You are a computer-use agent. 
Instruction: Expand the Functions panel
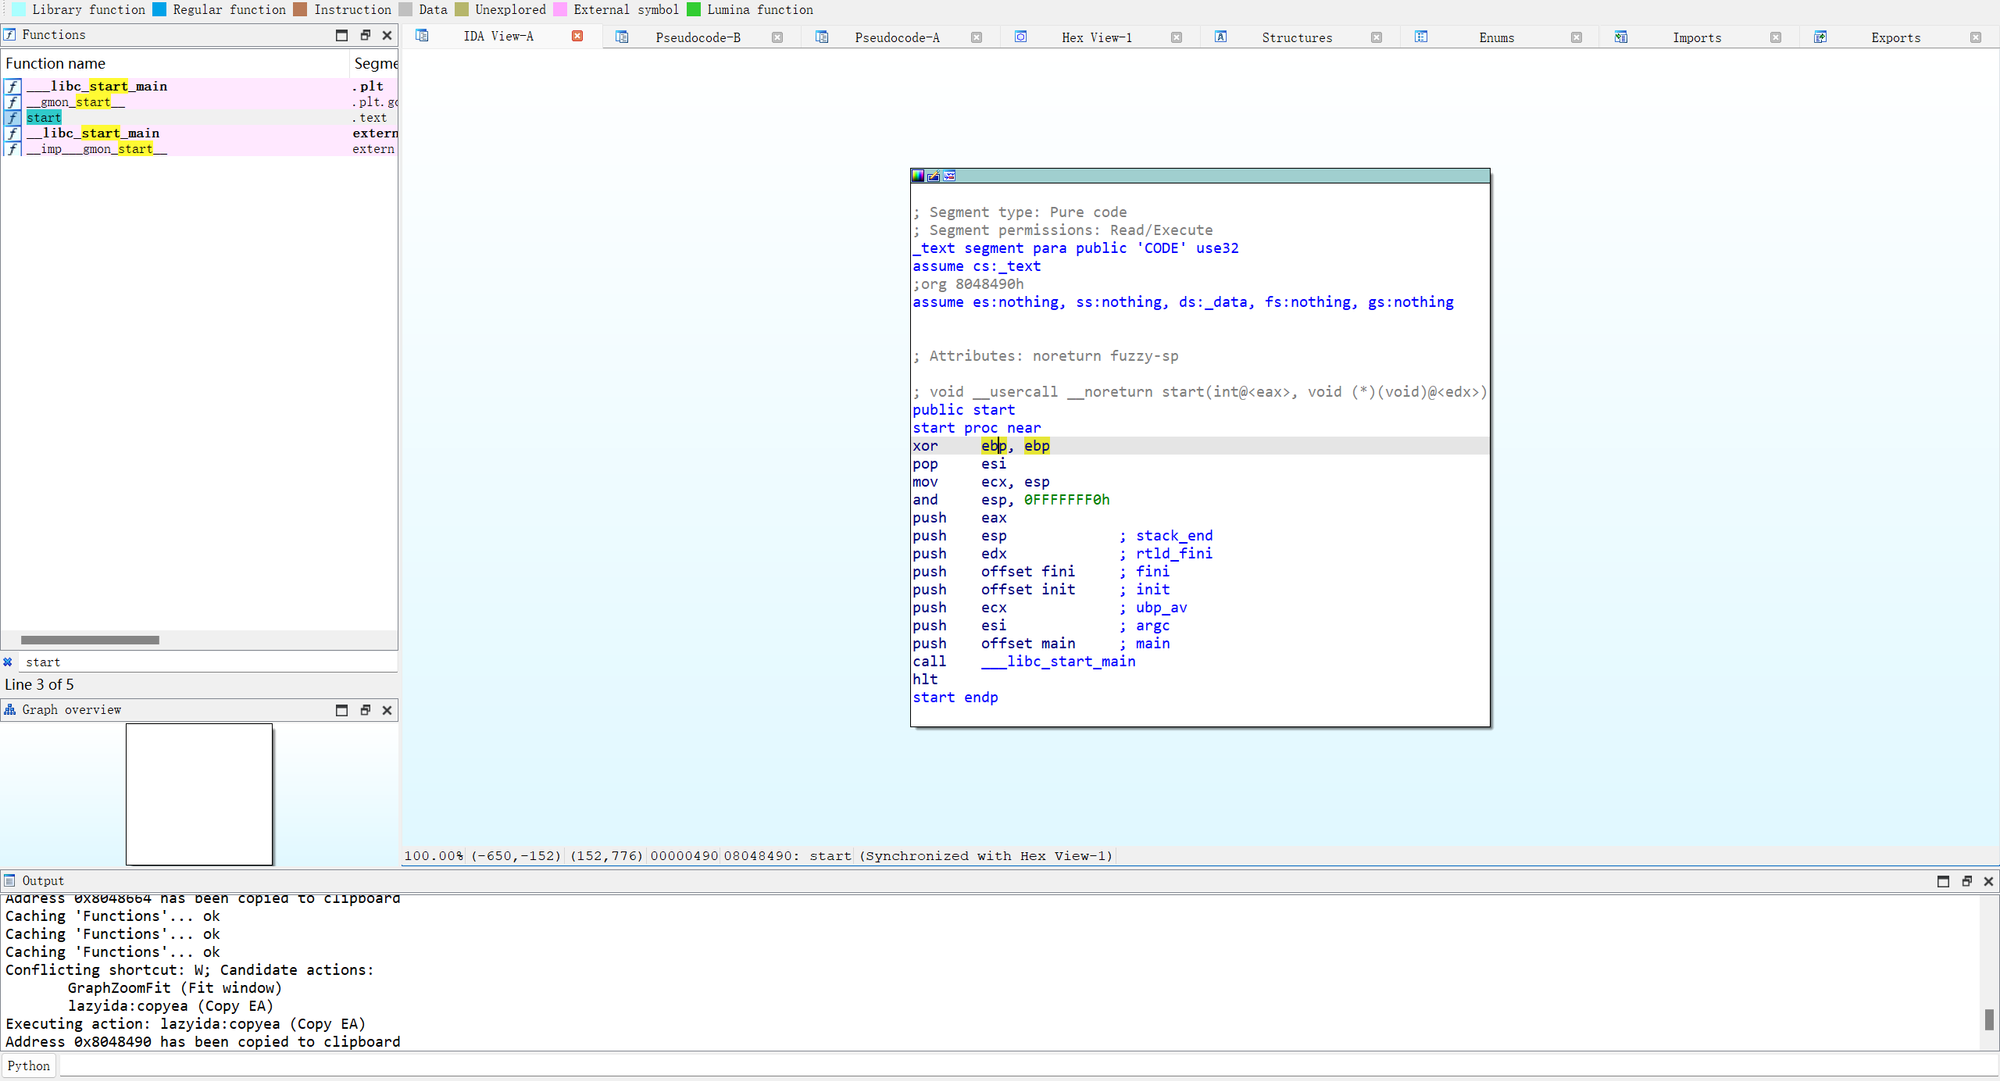point(341,36)
